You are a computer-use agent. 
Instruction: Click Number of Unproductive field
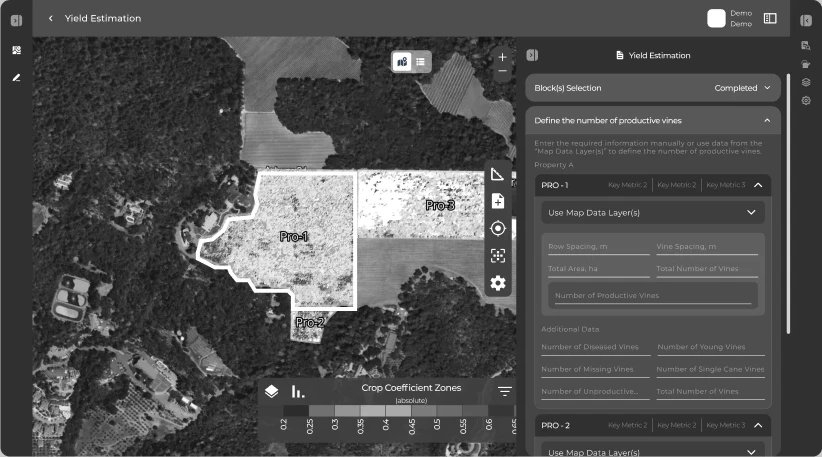pos(596,392)
